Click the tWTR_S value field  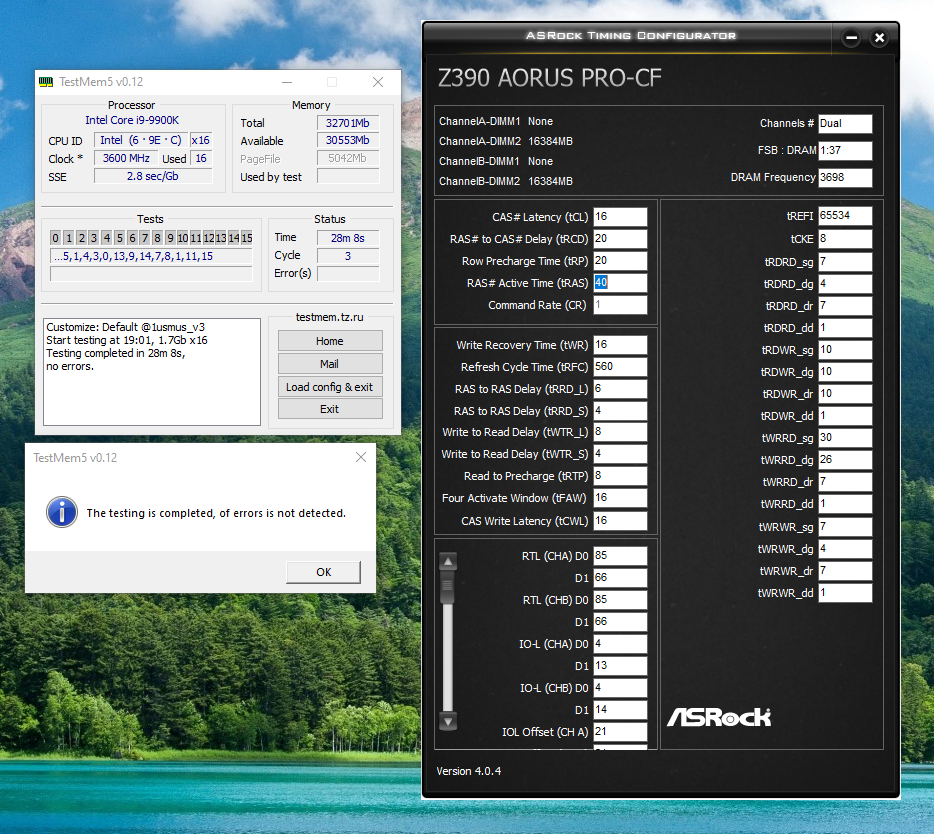[620, 453]
